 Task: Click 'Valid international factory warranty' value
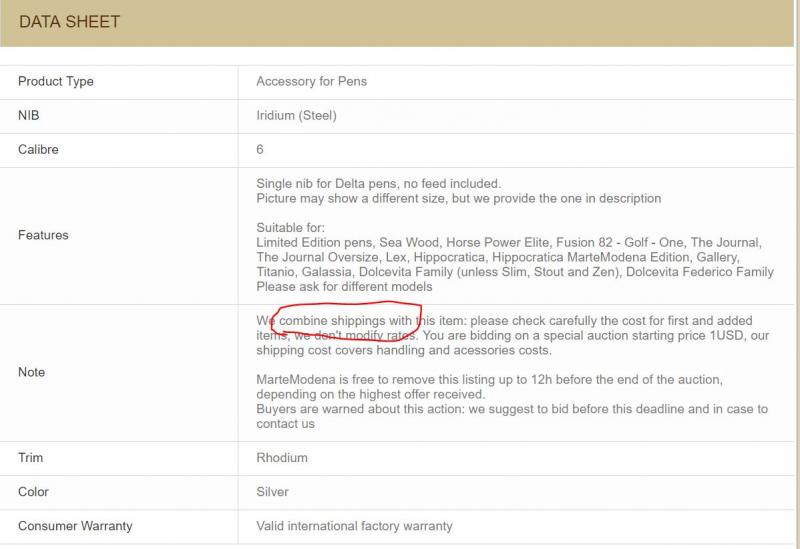coord(354,526)
